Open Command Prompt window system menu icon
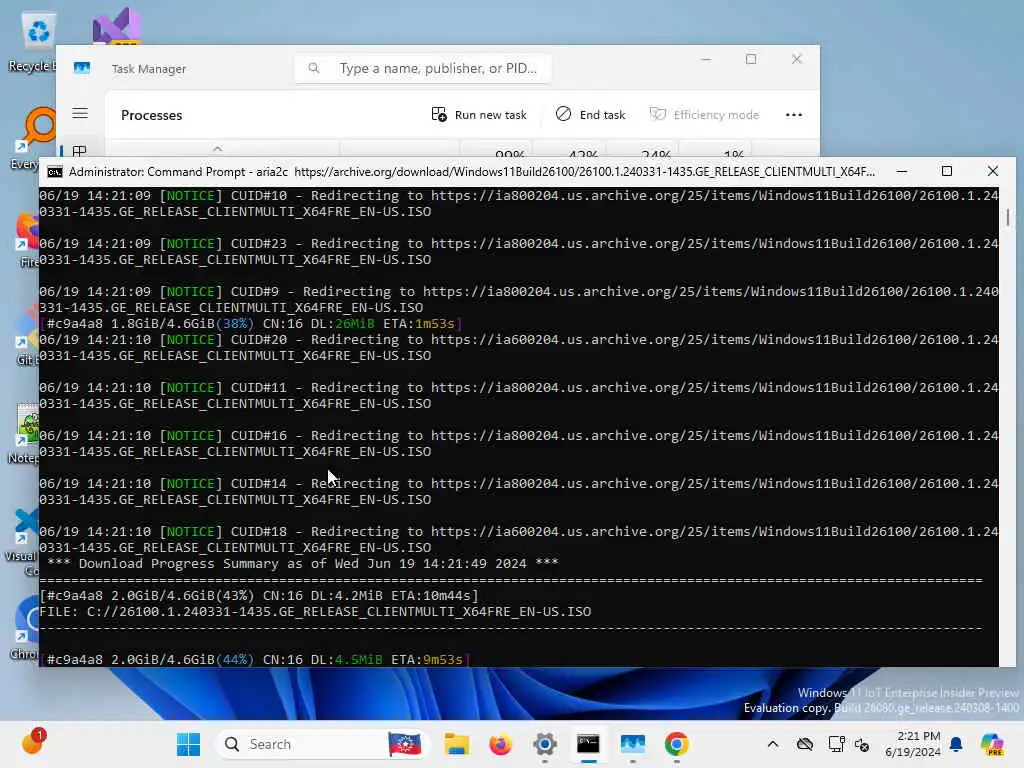Image resolution: width=1024 pixels, height=768 pixels. pos(55,172)
